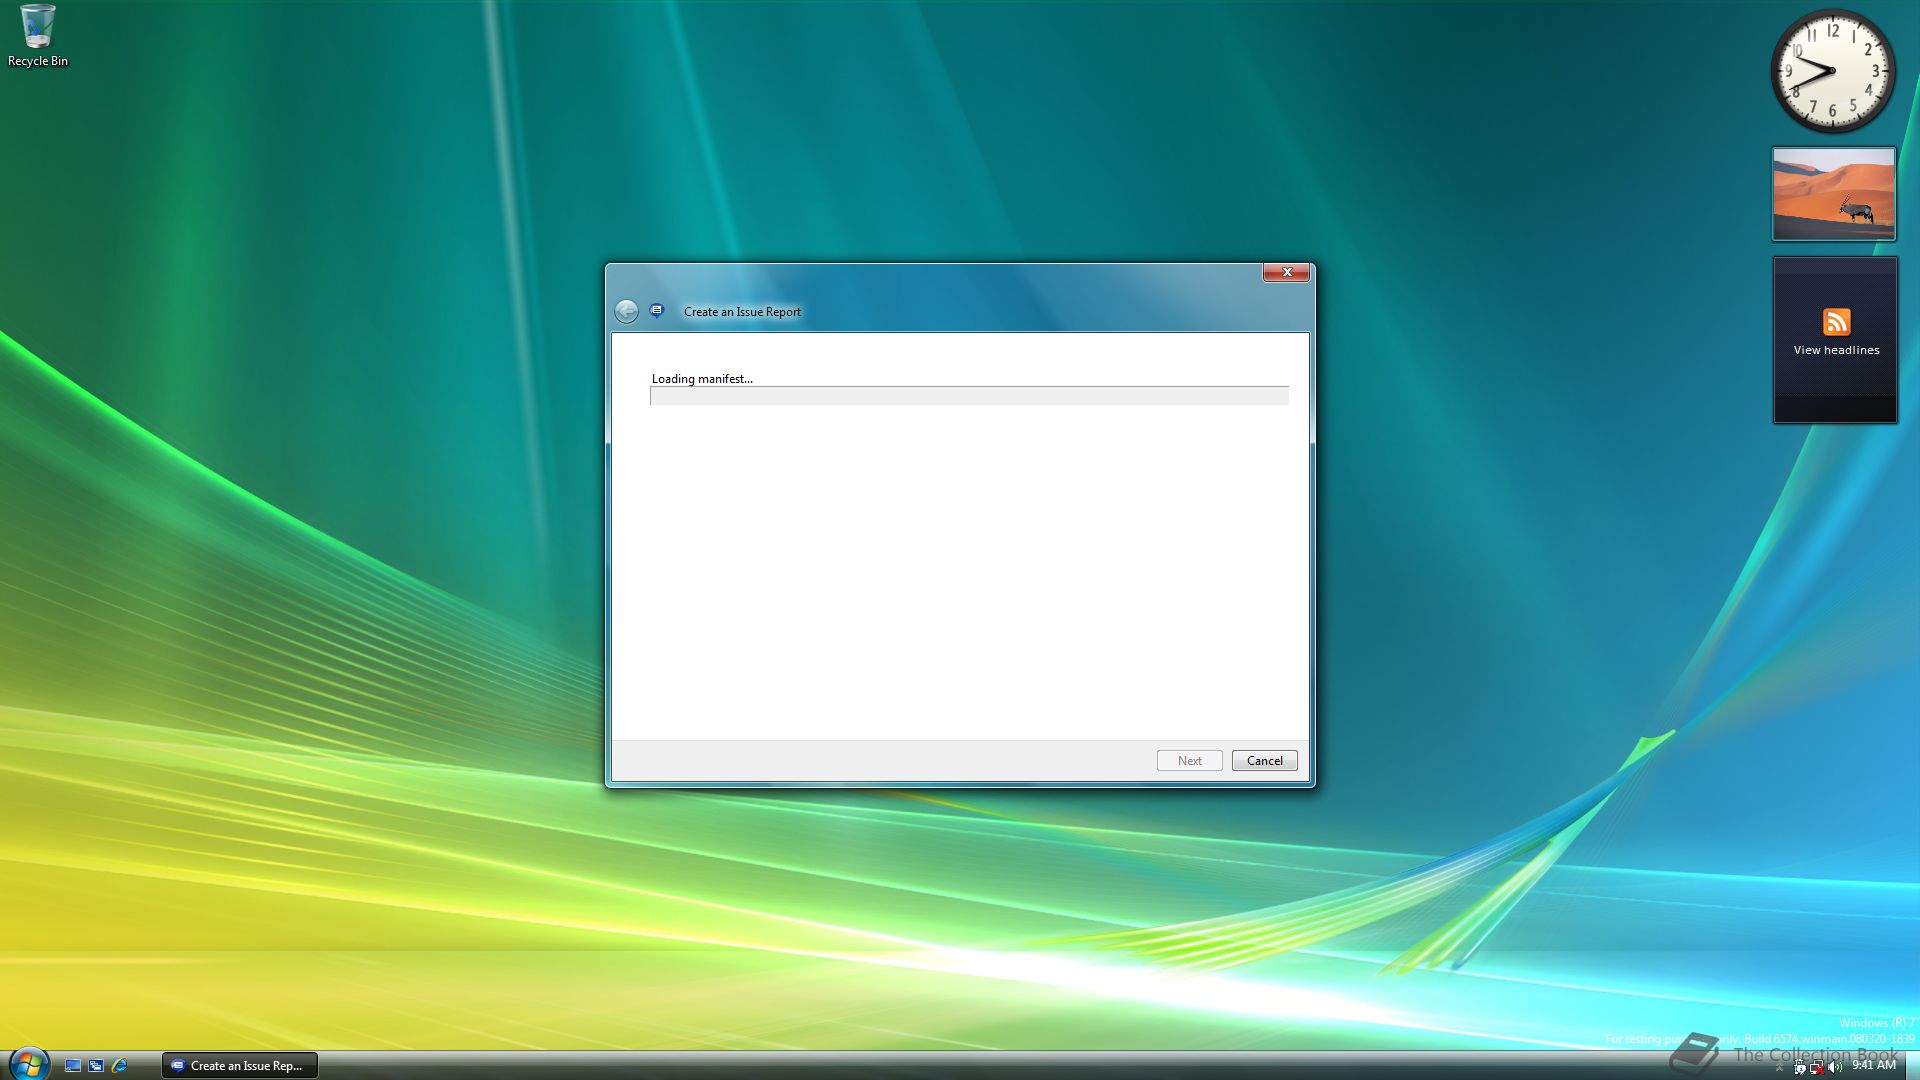Click the Create an Issue Report title text
The width and height of the screenshot is (1920, 1080).
(742, 312)
